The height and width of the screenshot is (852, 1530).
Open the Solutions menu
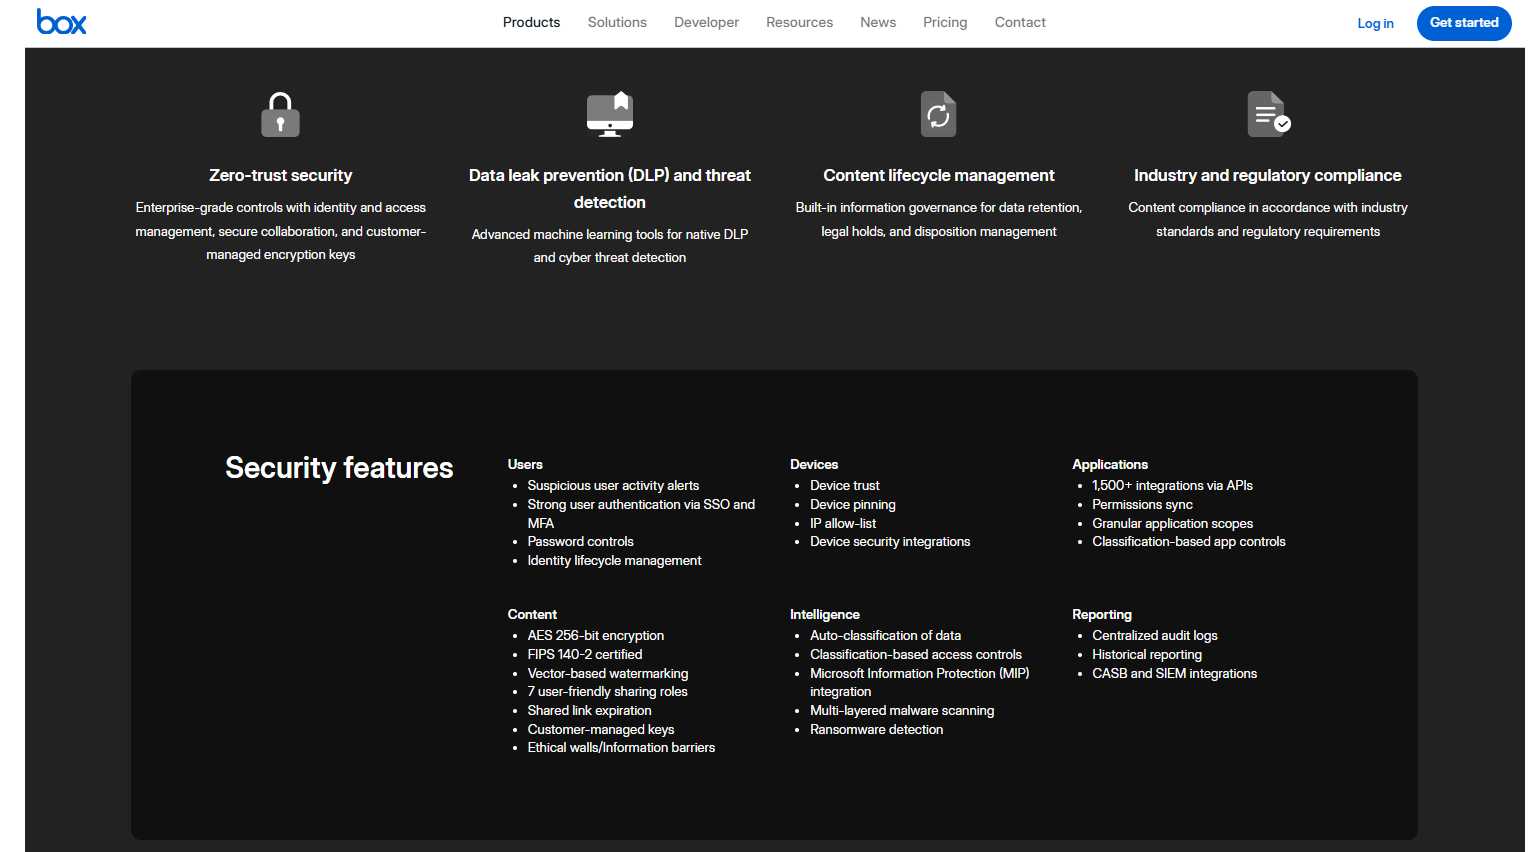[x=617, y=22]
